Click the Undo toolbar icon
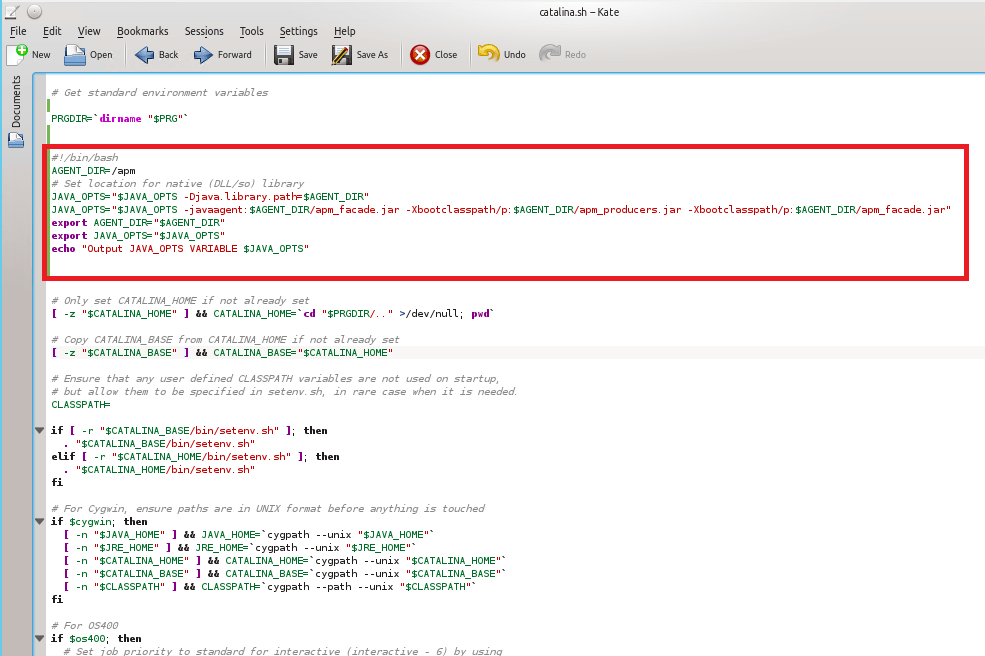The image size is (985, 656). click(490, 52)
